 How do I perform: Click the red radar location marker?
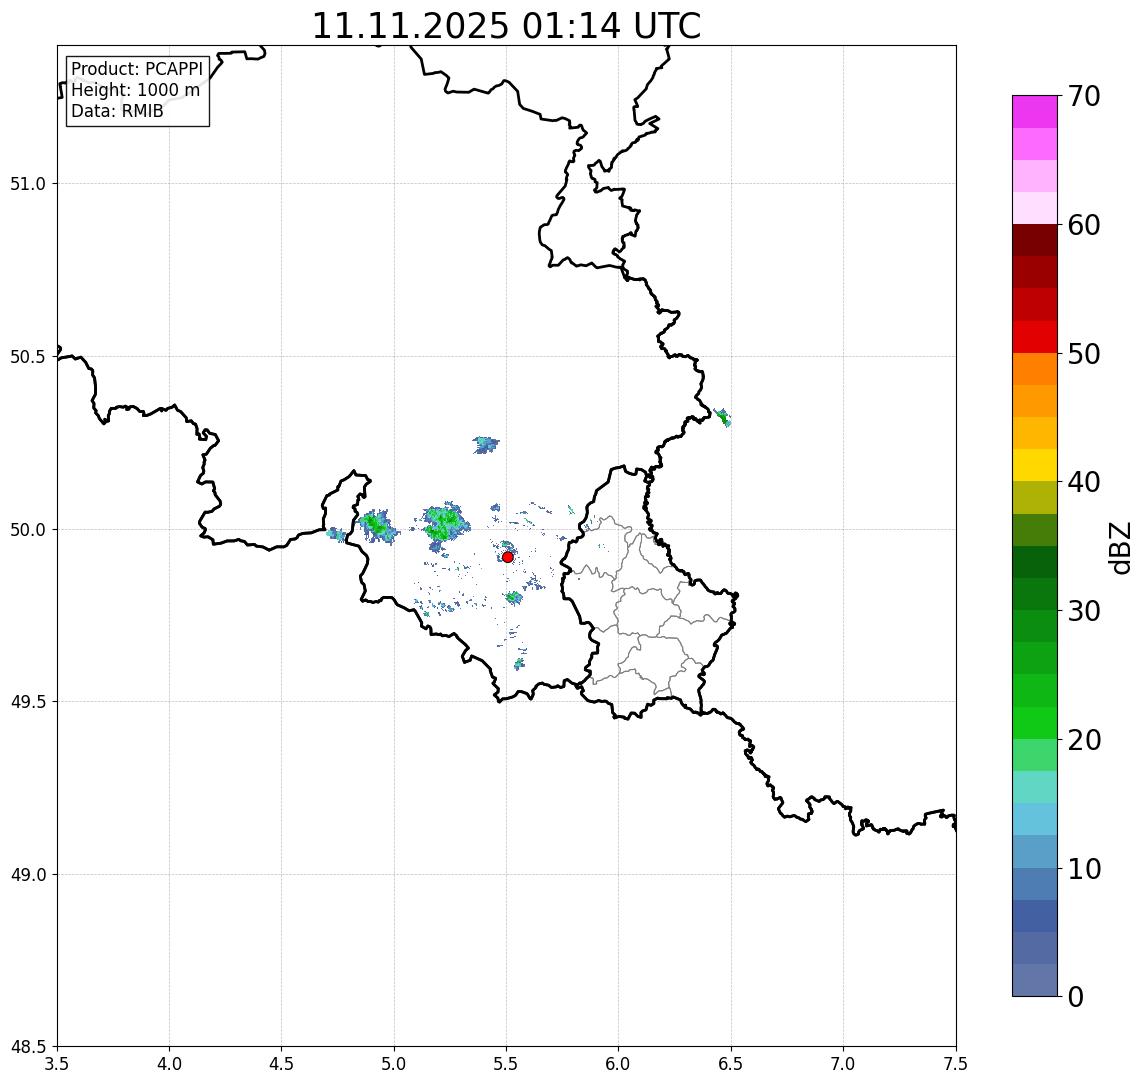click(508, 557)
